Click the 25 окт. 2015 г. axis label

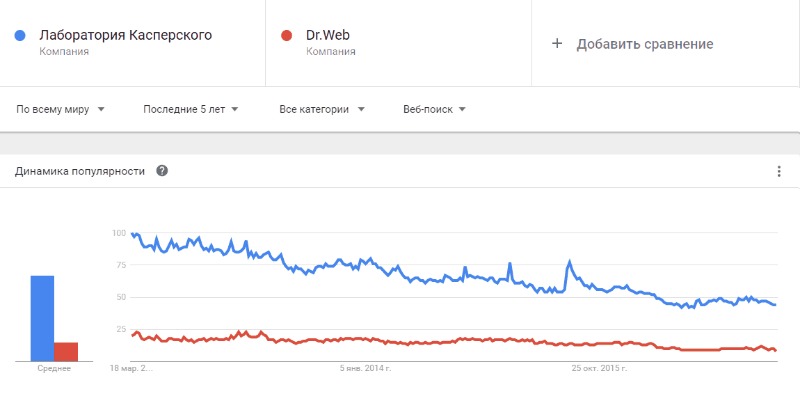599,368
